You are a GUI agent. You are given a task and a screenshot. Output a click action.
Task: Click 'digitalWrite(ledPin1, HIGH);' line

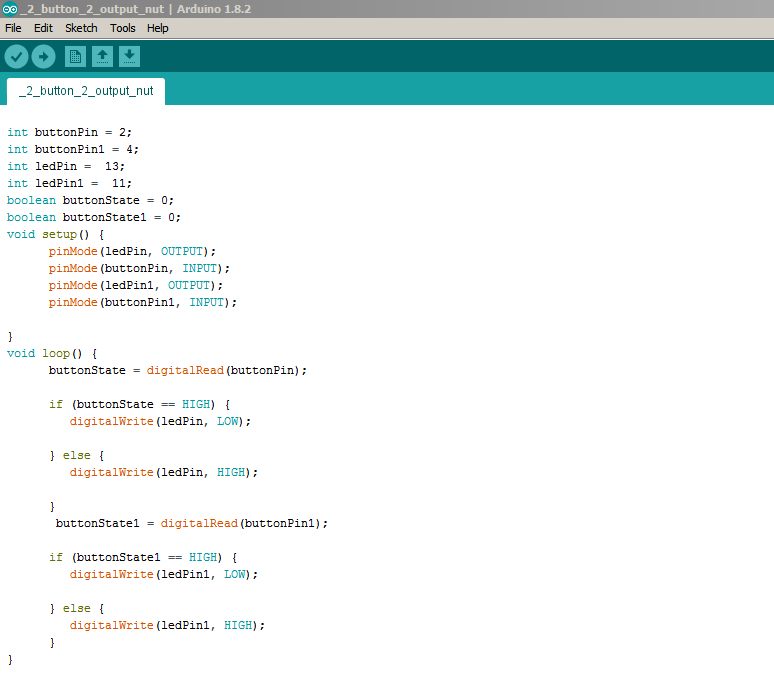click(x=167, y=626)
